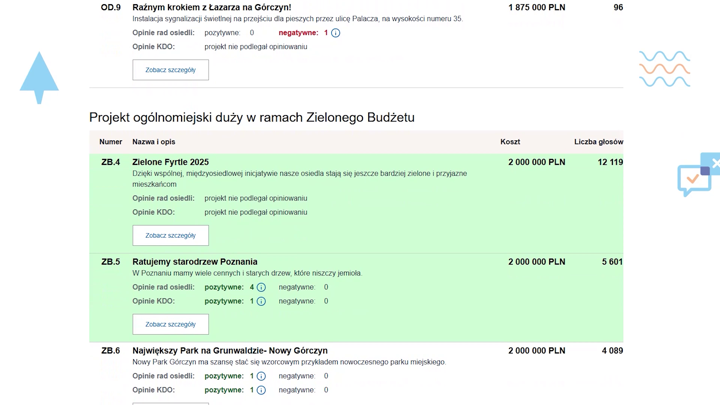Click info icon for ZB.6 opinie rad osiedli
Screen dimensions: 720x405
tap(261, 377)
